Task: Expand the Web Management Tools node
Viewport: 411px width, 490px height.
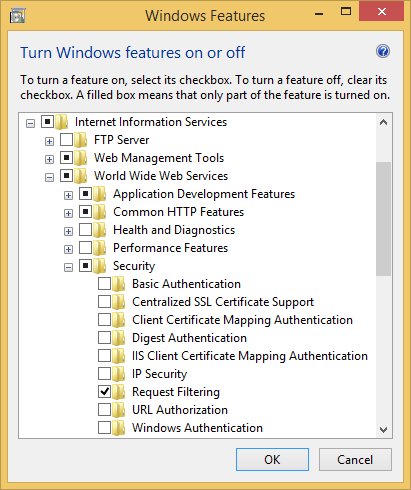Action: pos(49,160)
